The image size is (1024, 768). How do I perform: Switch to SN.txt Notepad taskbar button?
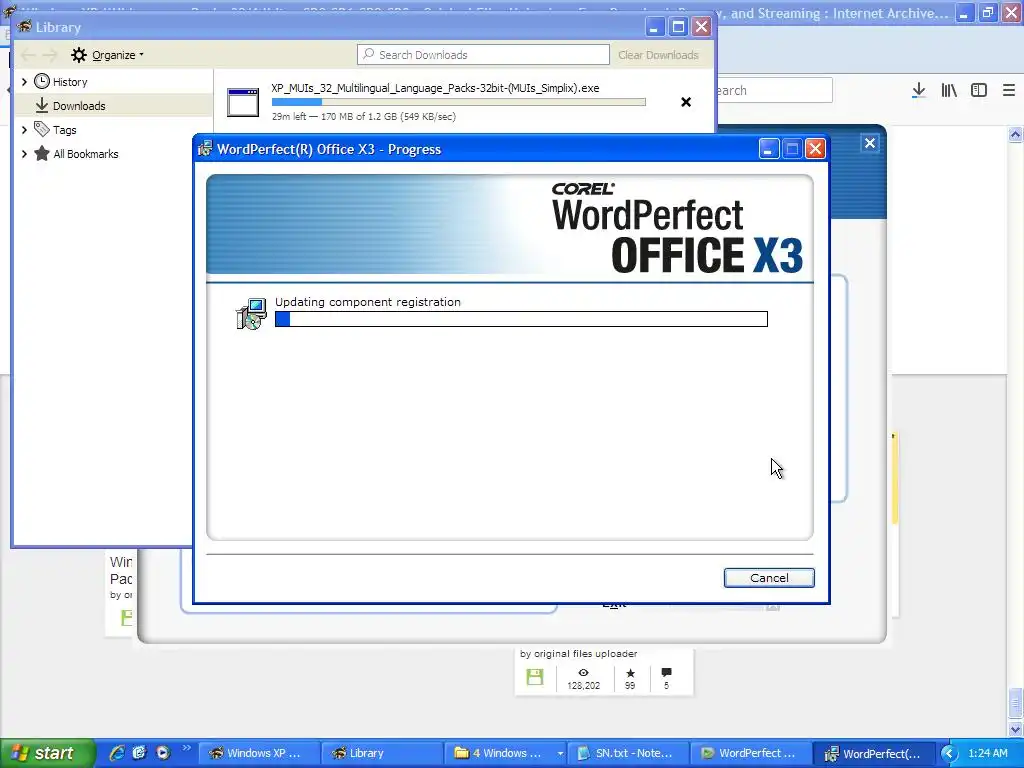[629, 753]
